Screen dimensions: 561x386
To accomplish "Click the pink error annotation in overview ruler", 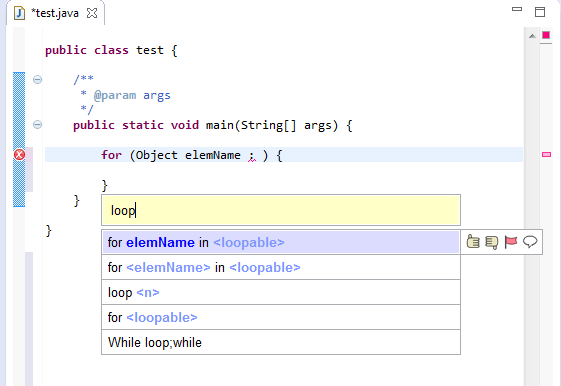I will click(x=546, y=155).
